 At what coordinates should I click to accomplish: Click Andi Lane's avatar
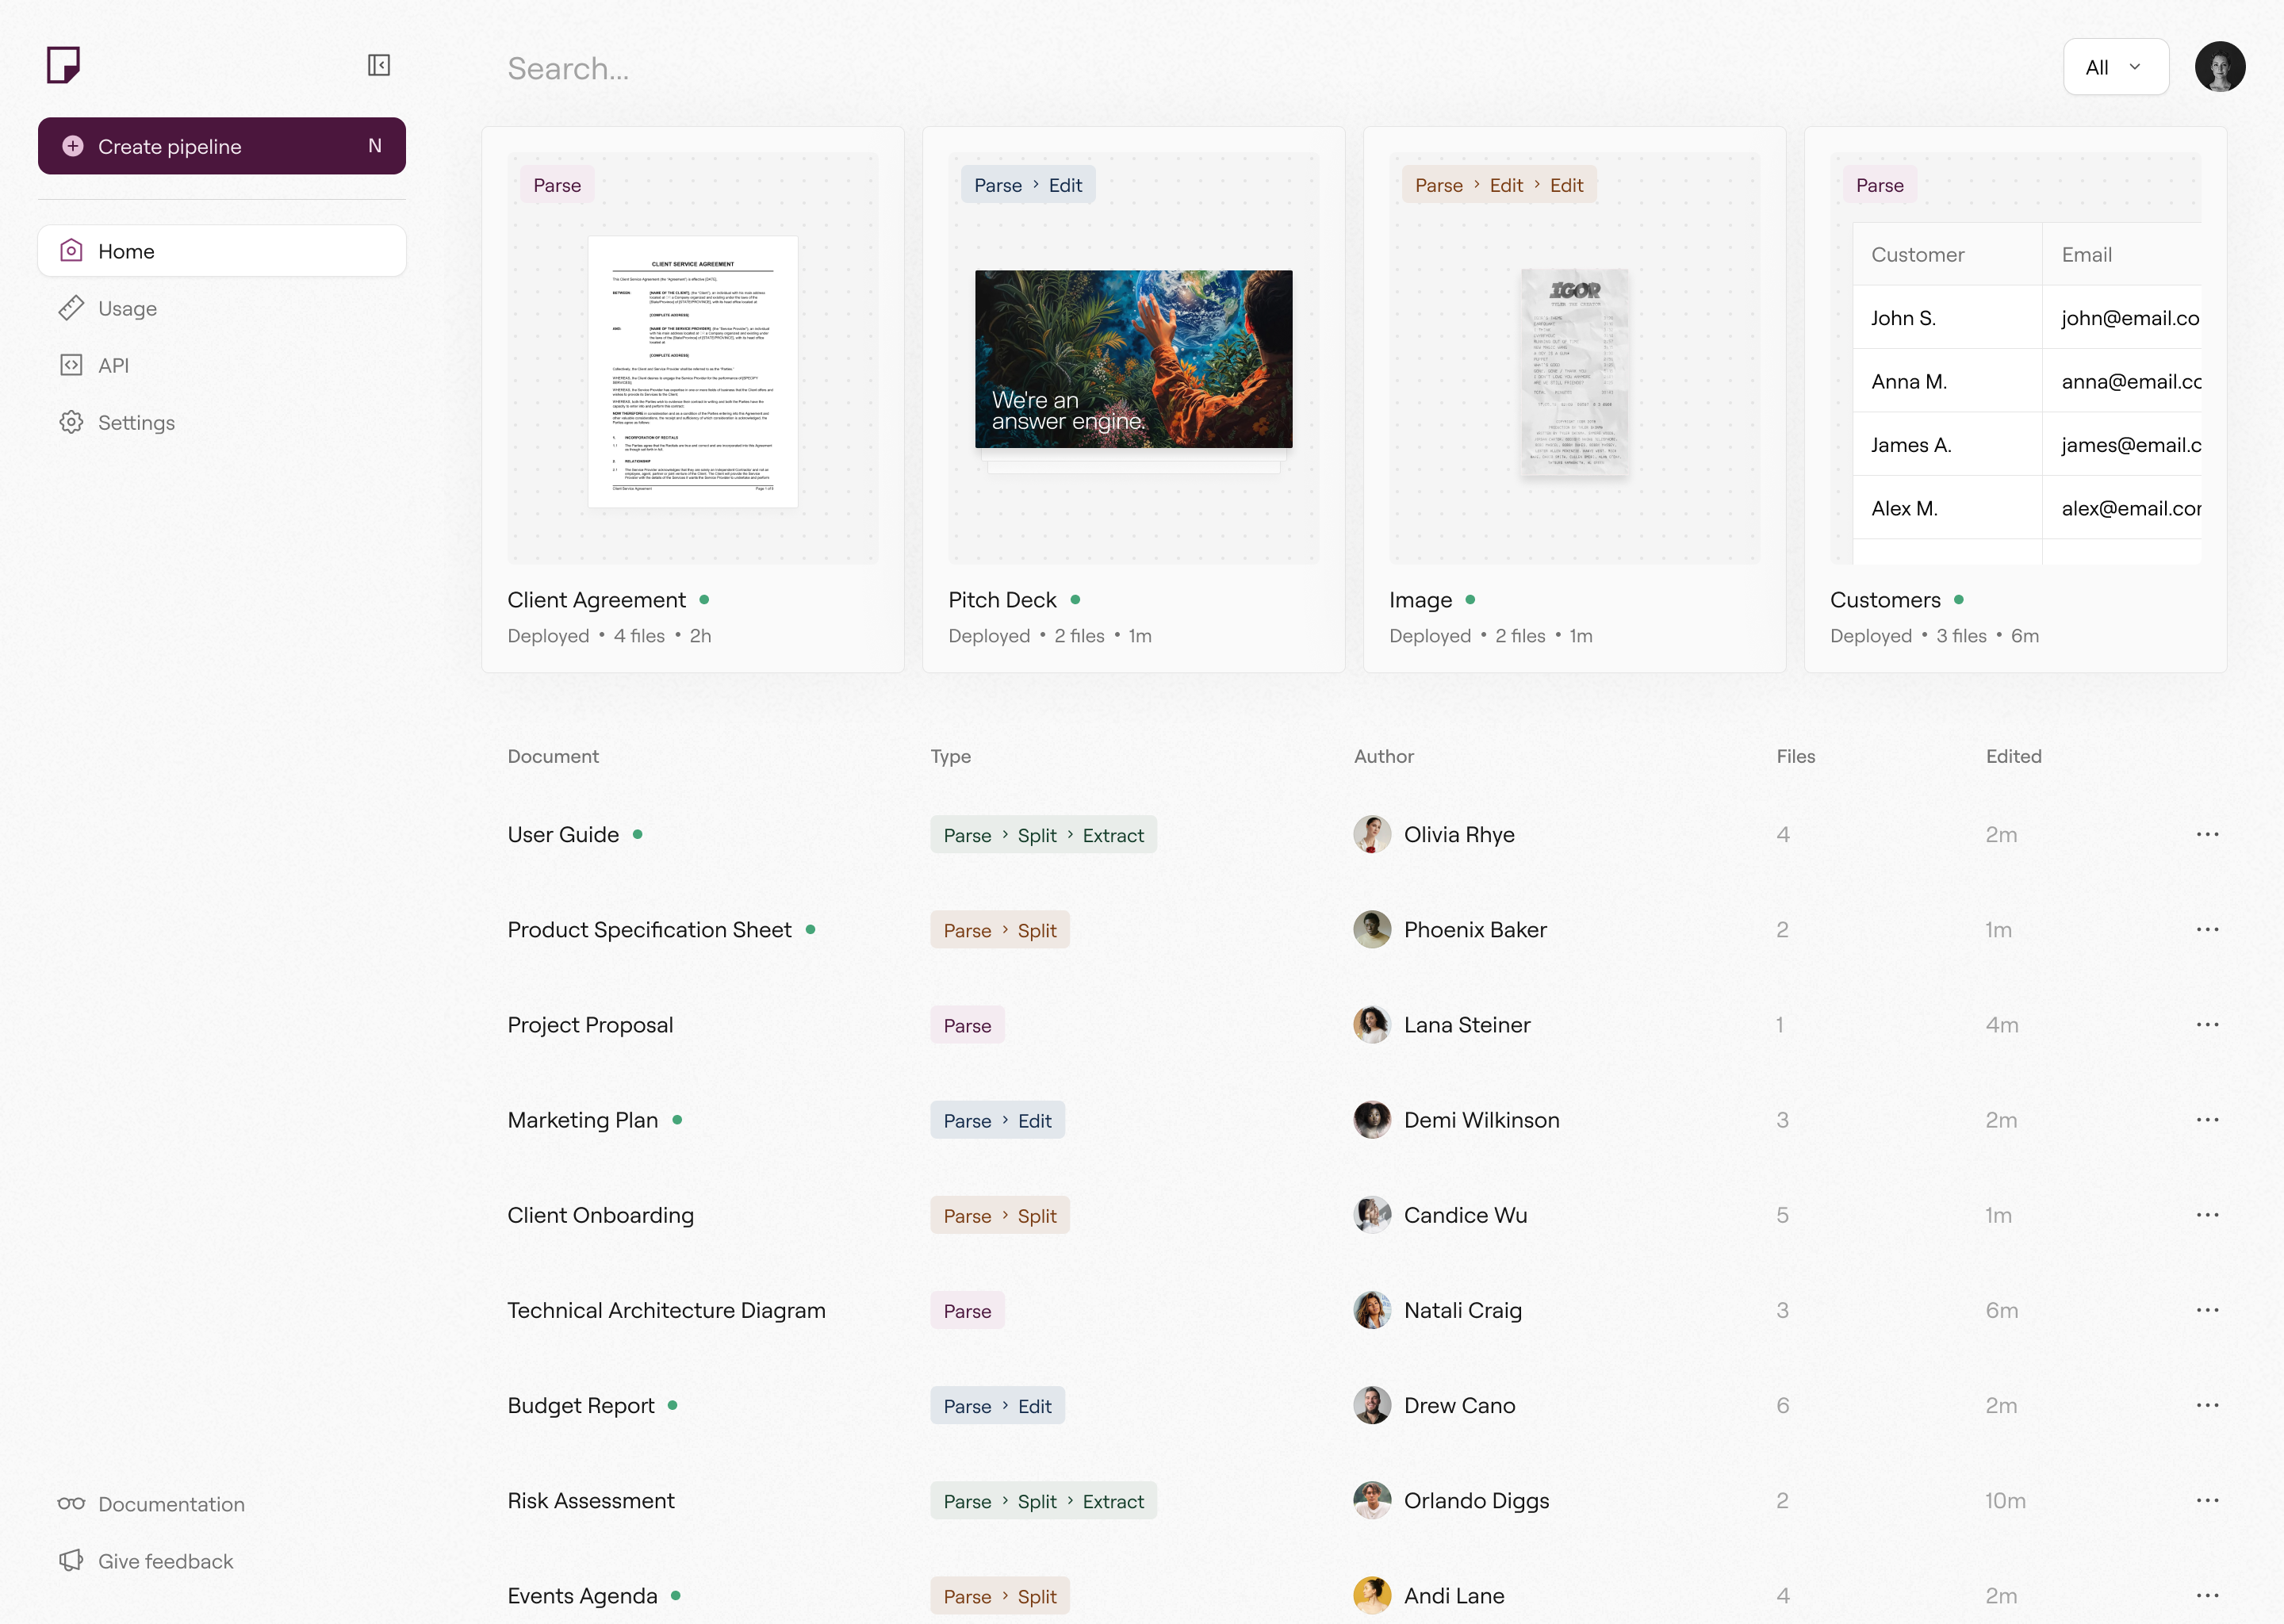(x=1372, y=1595)
